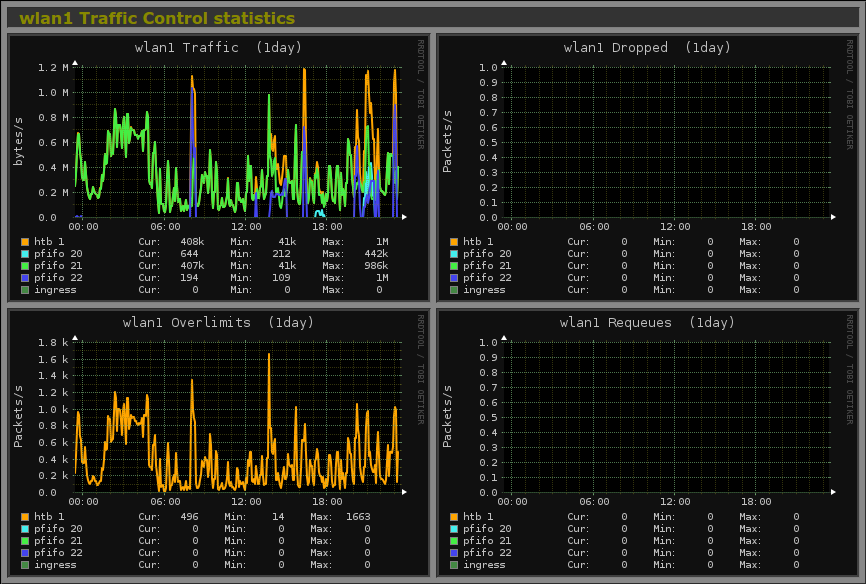Click ingress swatch in Requeues legend

454,565
